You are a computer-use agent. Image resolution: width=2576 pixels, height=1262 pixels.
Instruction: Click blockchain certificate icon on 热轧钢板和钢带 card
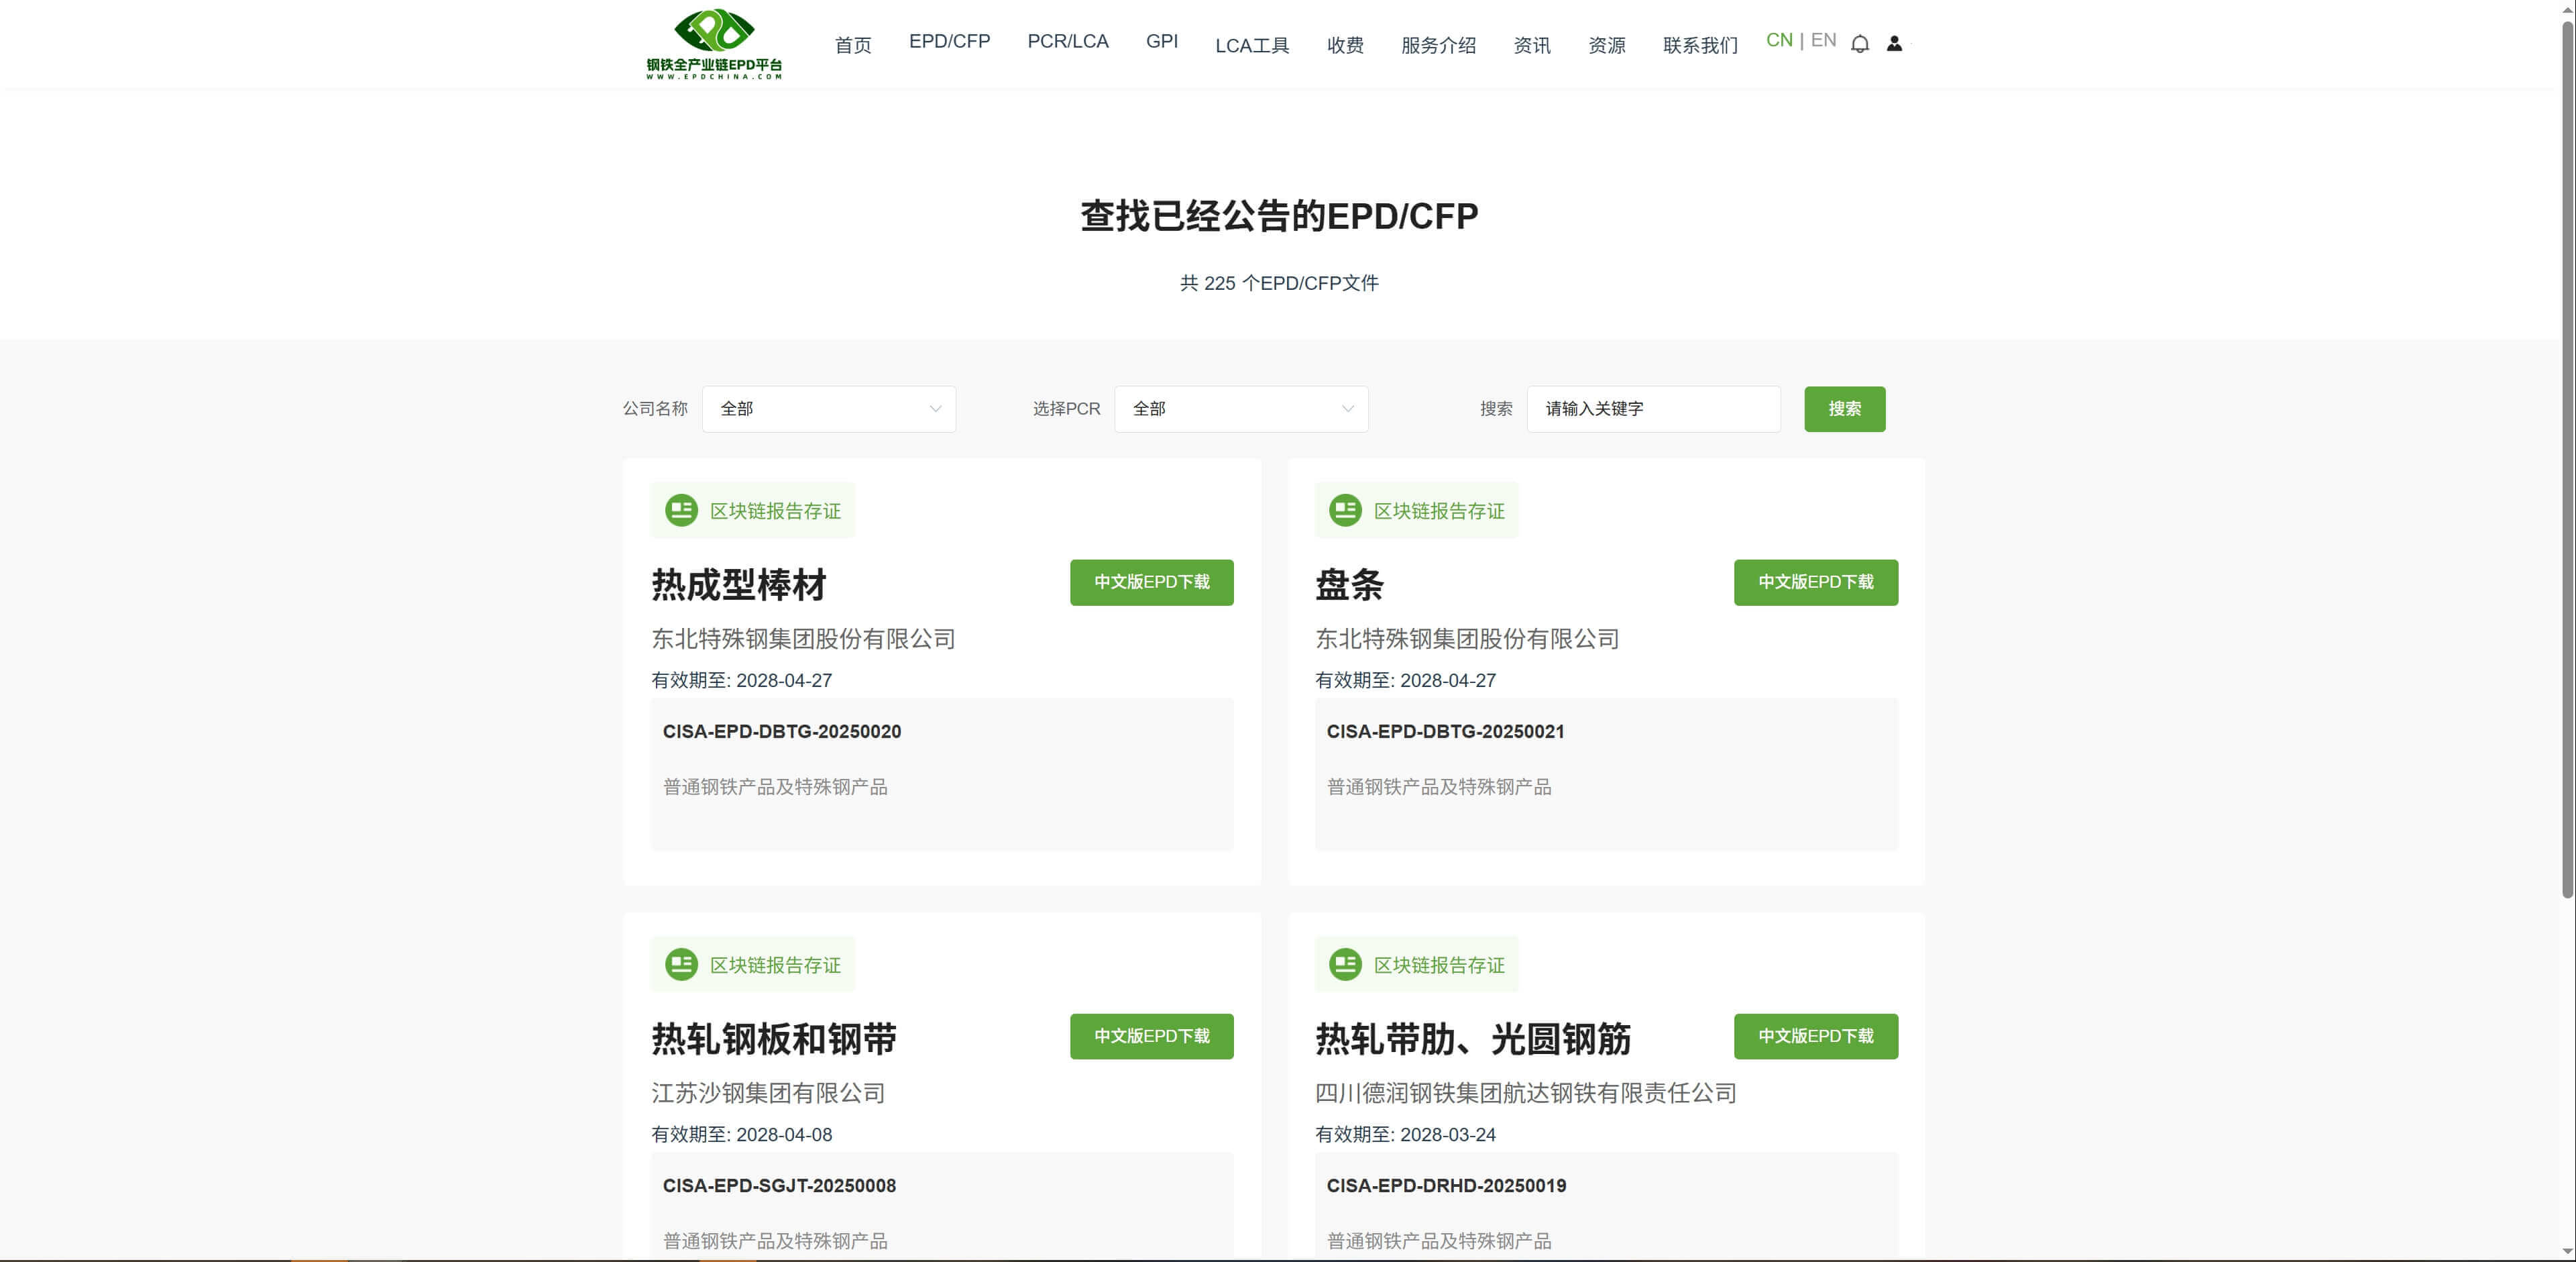[x=681, y=965]
